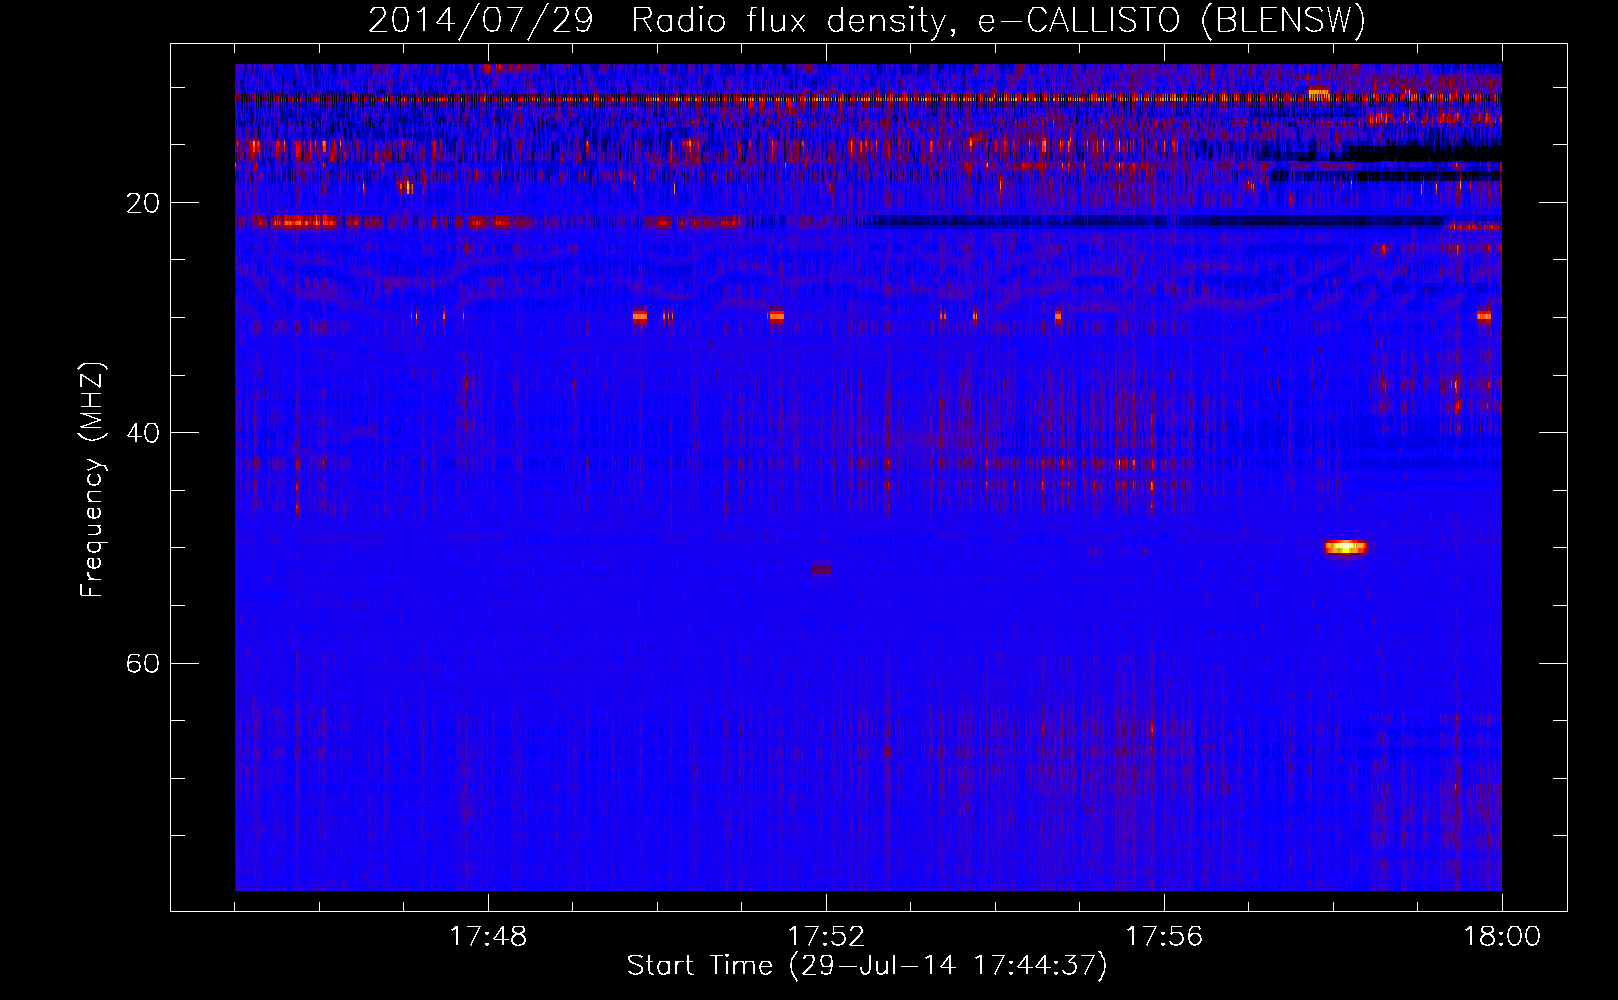Click the 17:56 time tick label
Image resolution: width=1618 pixels, height=1000 pixels.
pyautogui.click(x=1164, y=937)
